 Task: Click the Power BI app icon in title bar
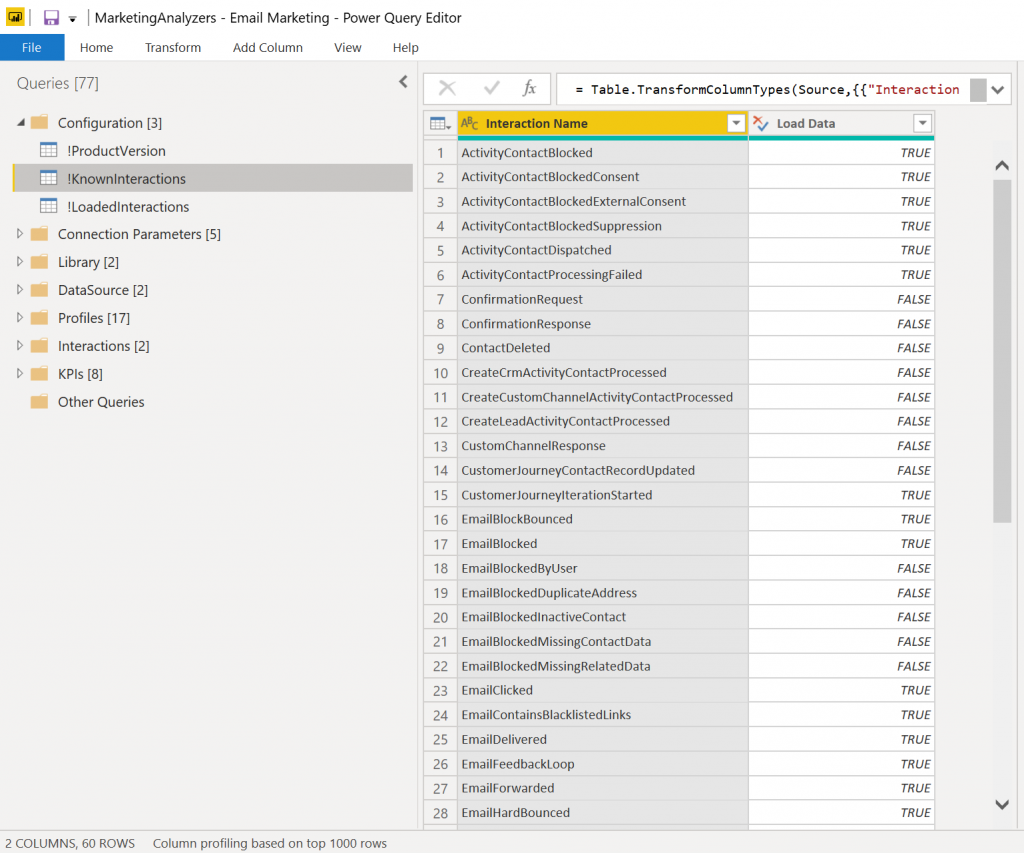pyautogui.click(x=15, y=17)
